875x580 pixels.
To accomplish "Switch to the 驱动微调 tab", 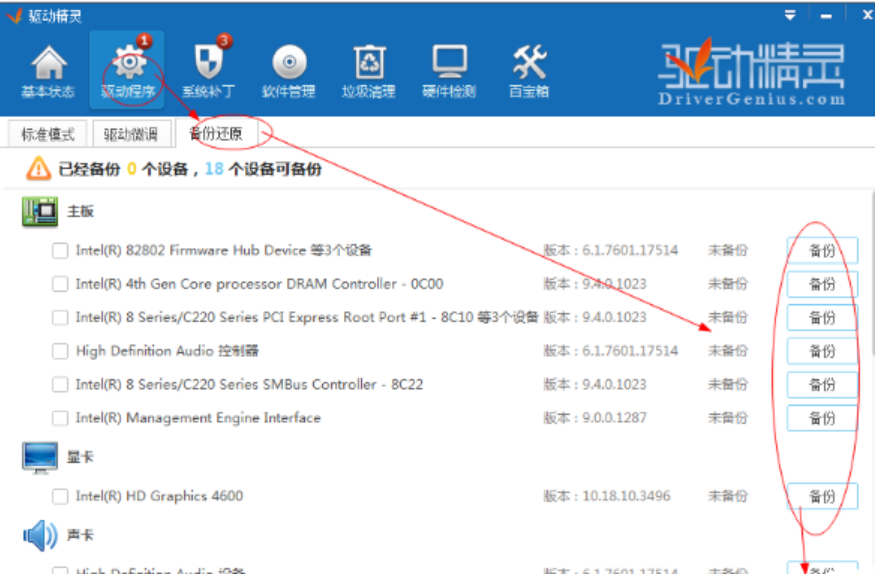I will [130, 134].
